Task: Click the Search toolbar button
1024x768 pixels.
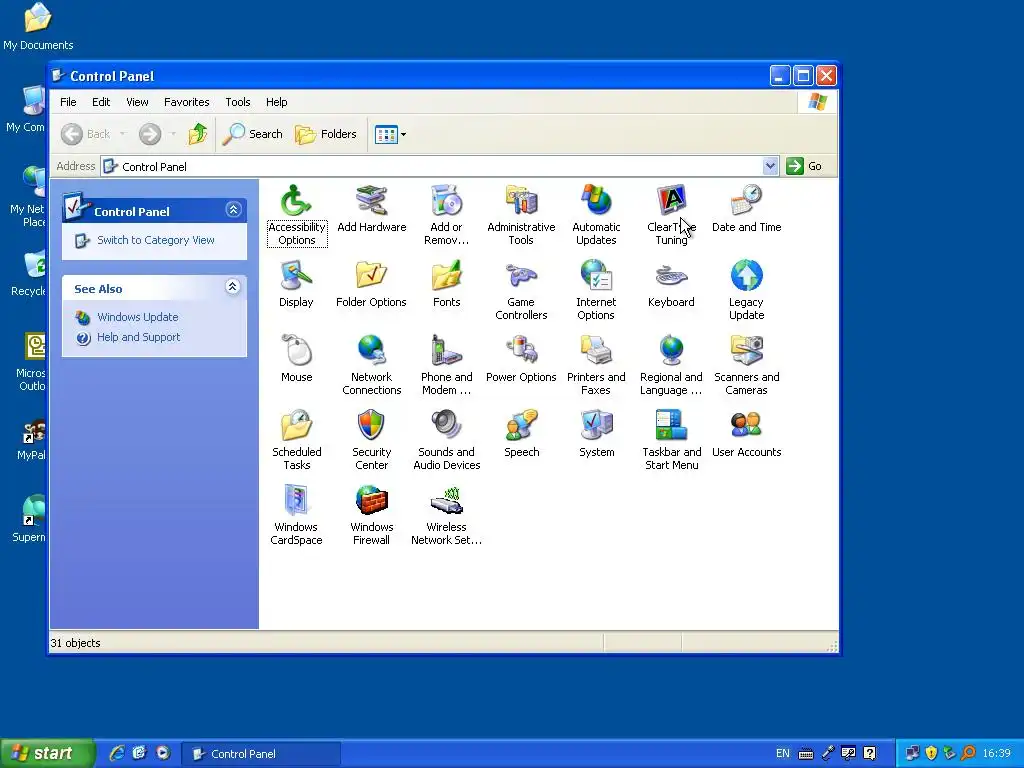Action: tap(253, 135)
